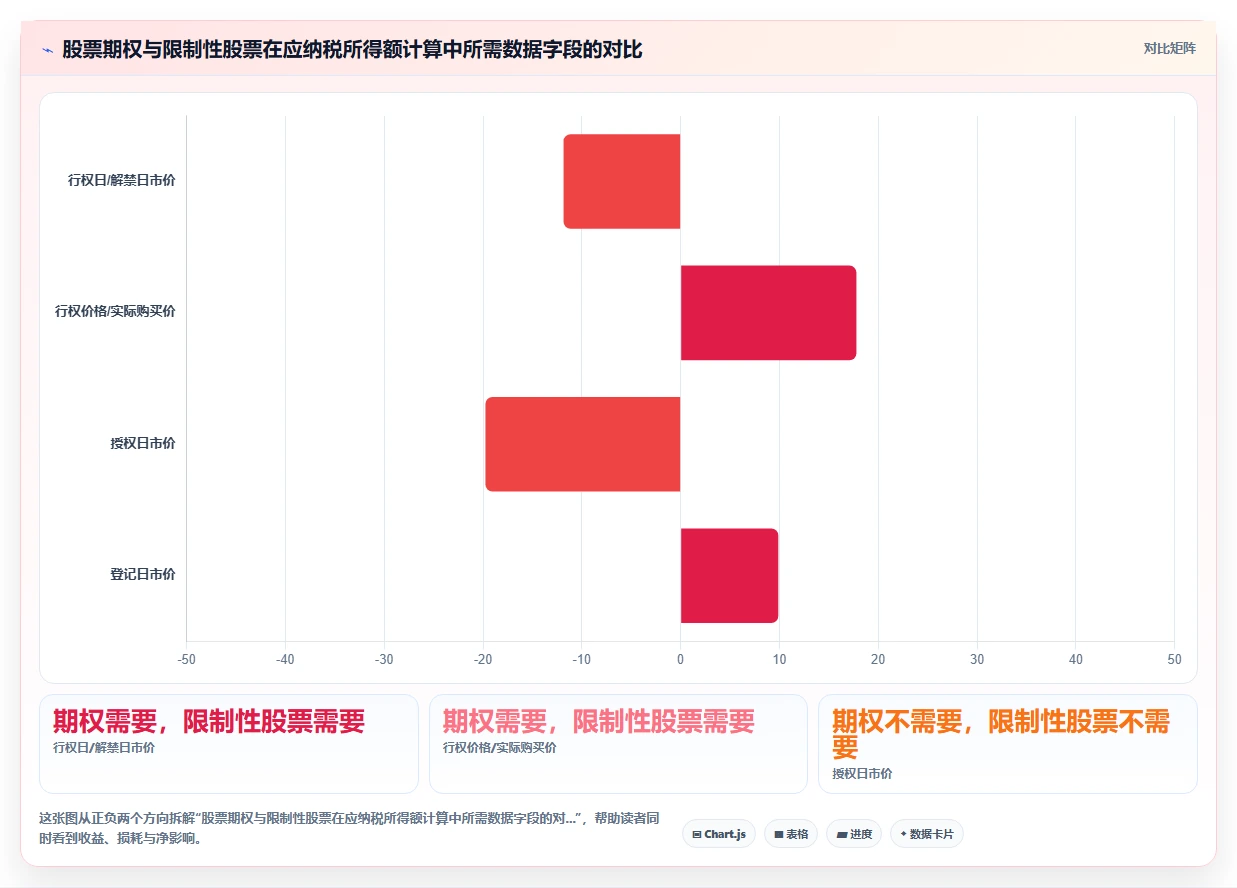Select the 进度 tag chip
This screenshot has height=888, width=1237.
[854, 834]
